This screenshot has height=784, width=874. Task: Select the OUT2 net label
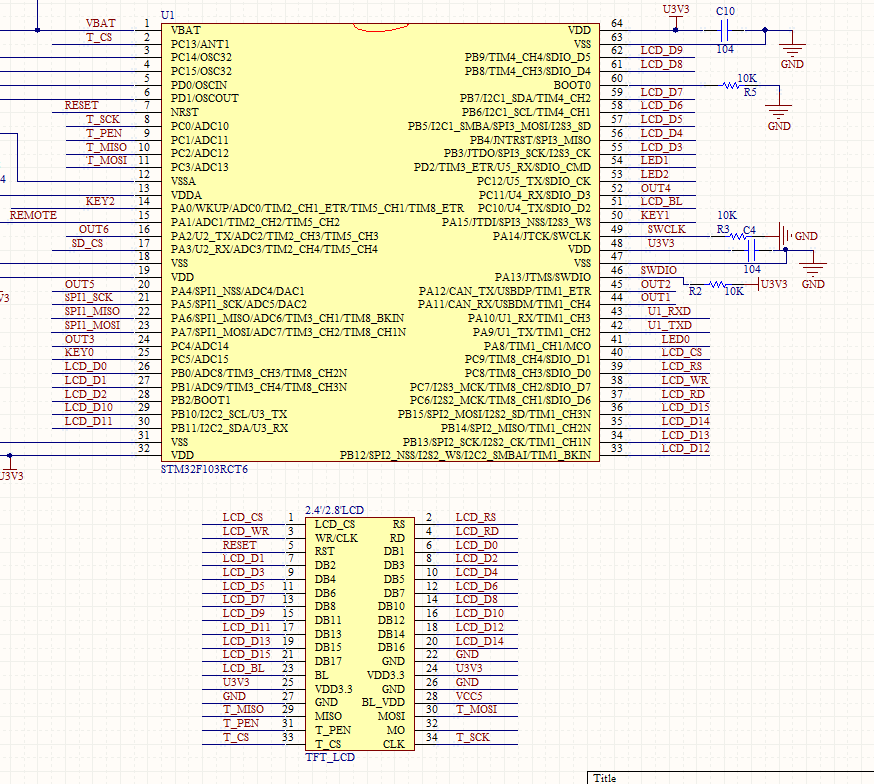pos(656,284)
